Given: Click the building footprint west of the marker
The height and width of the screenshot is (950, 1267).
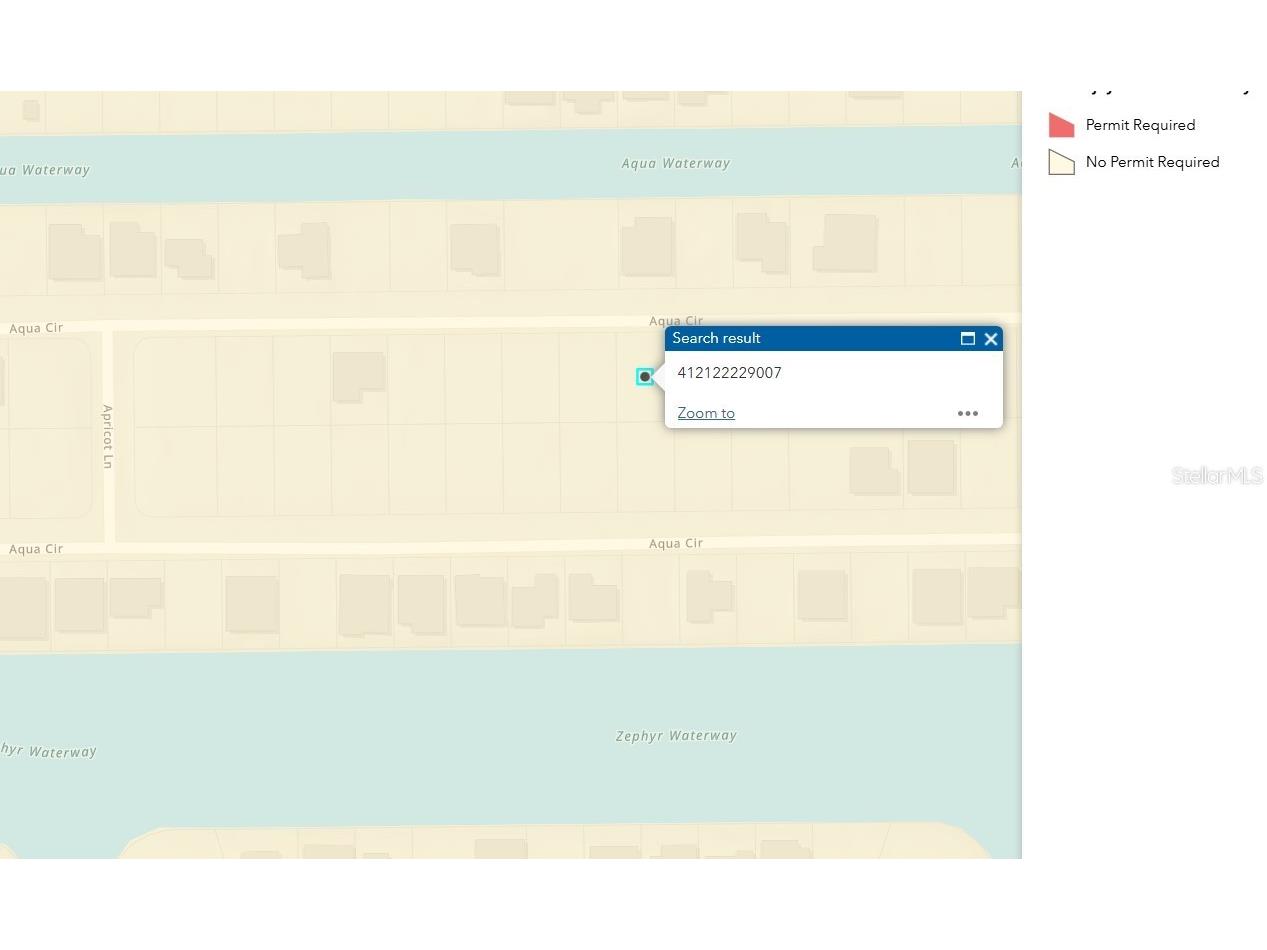Looking at the screenshot, I should pos(357,376).
